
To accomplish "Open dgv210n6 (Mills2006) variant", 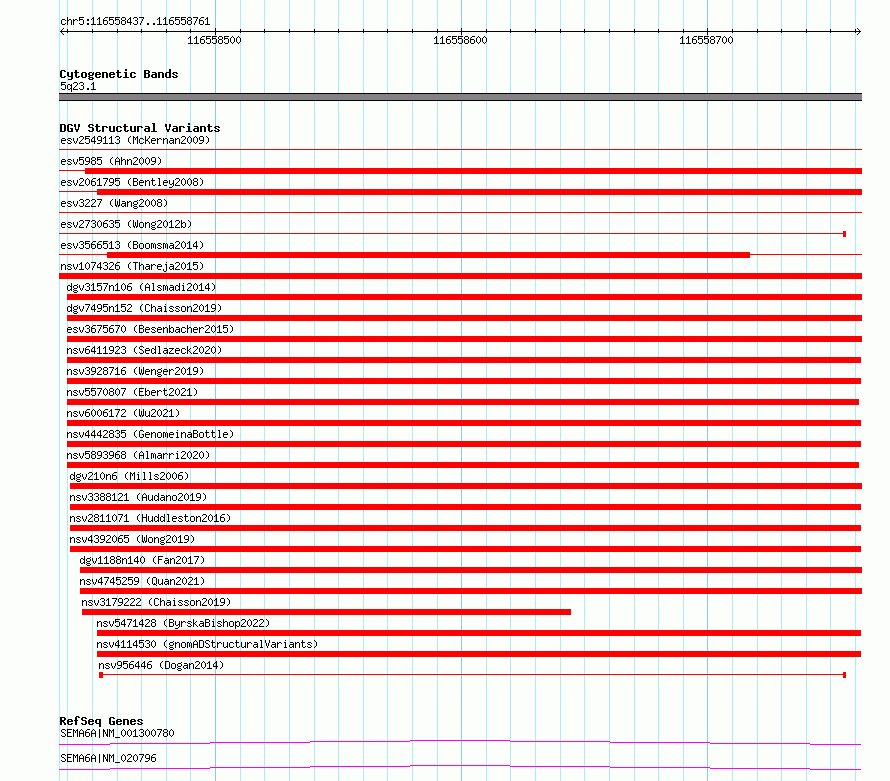I will (x=129, y=476).
